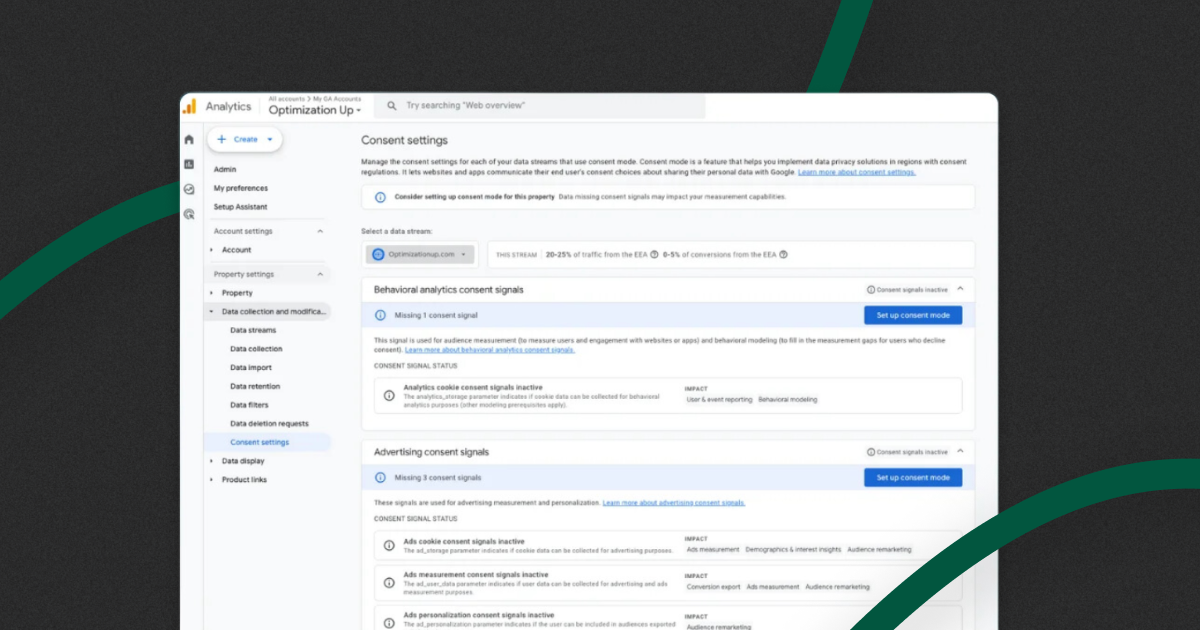
Task: Collapse Data collection and modification item
Action: tap(212, 312)
